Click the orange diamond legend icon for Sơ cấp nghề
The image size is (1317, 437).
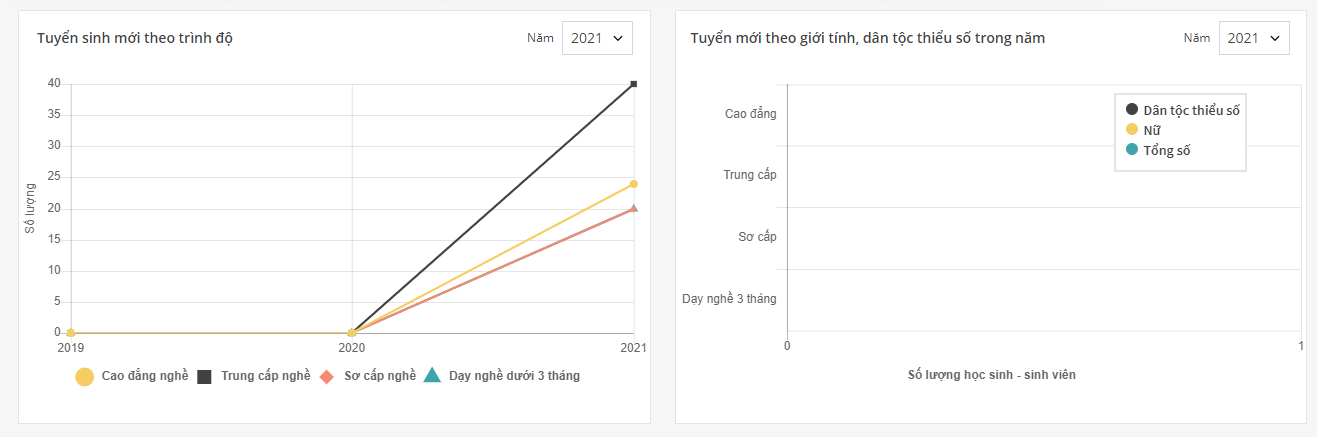(x=325, y=377)
